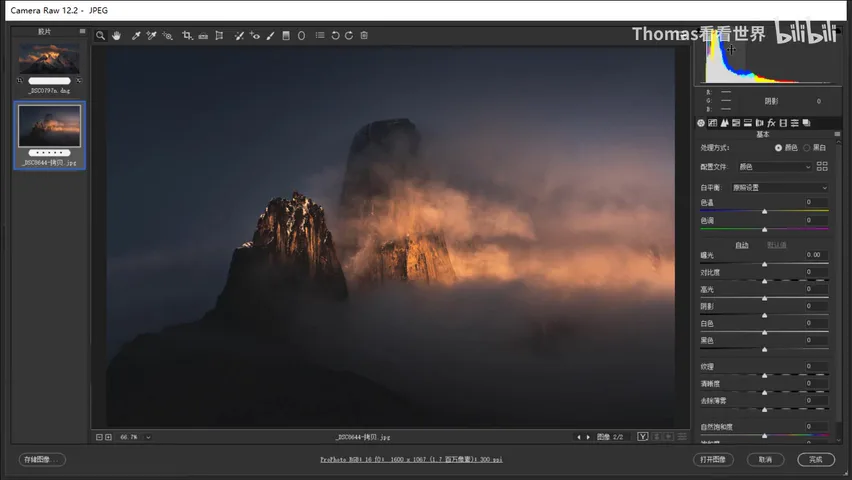852x480 pixels.
Task: Open the filmstrip panel menu icon
Action: tap(83, 32)
